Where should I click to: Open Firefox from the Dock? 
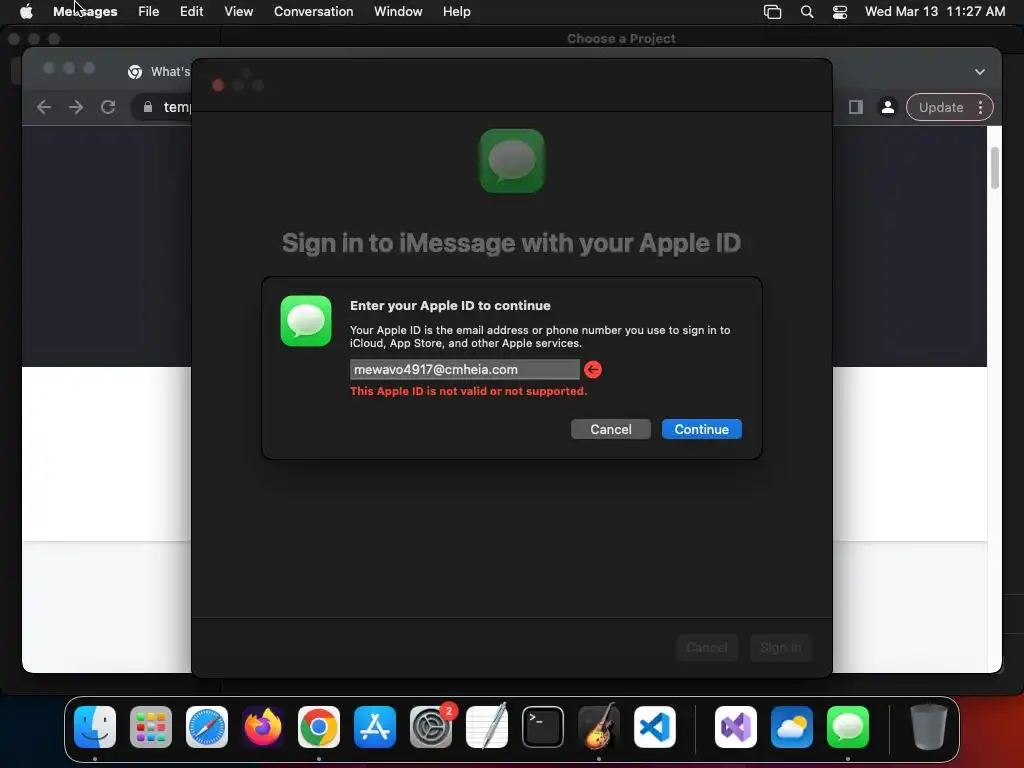coord(263,727)
